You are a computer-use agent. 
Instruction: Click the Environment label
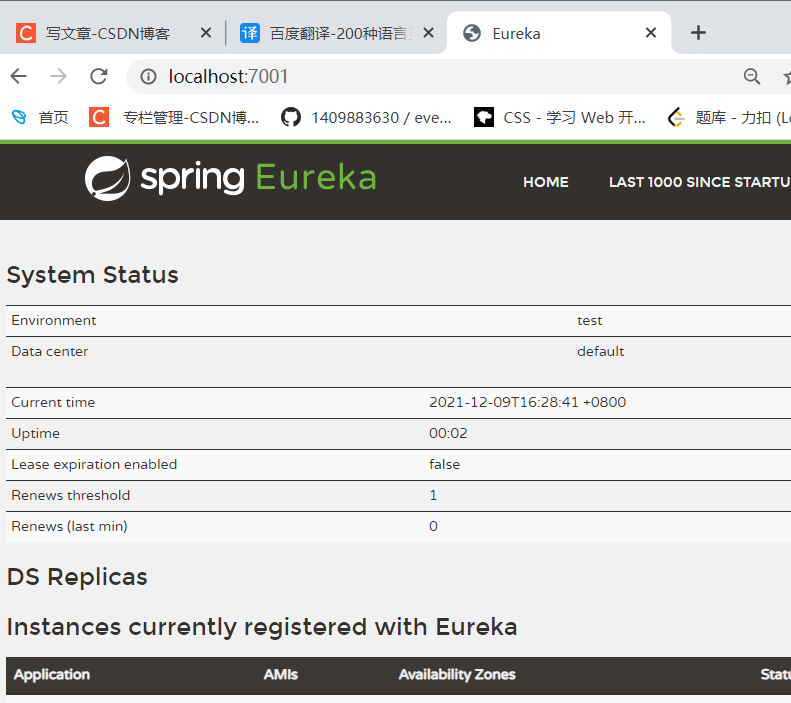coord(54,321)
